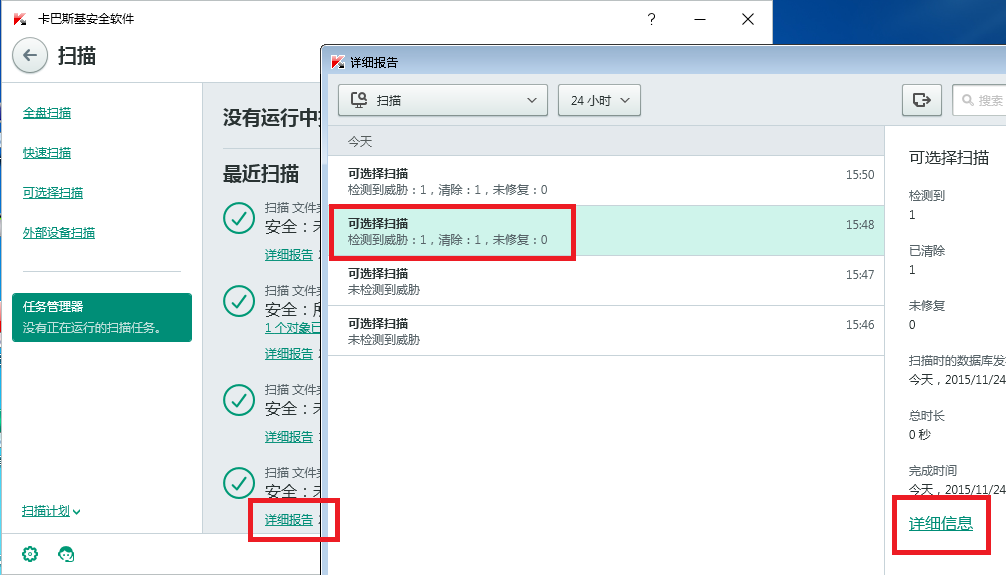Click the help question mark in title bar
This screenshot has width=1006, height=575.
click(x=651, y=19)
